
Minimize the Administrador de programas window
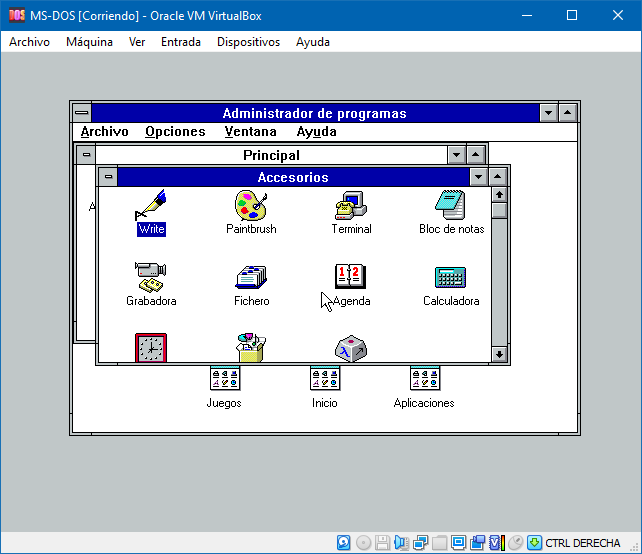[x=549, y=113]
